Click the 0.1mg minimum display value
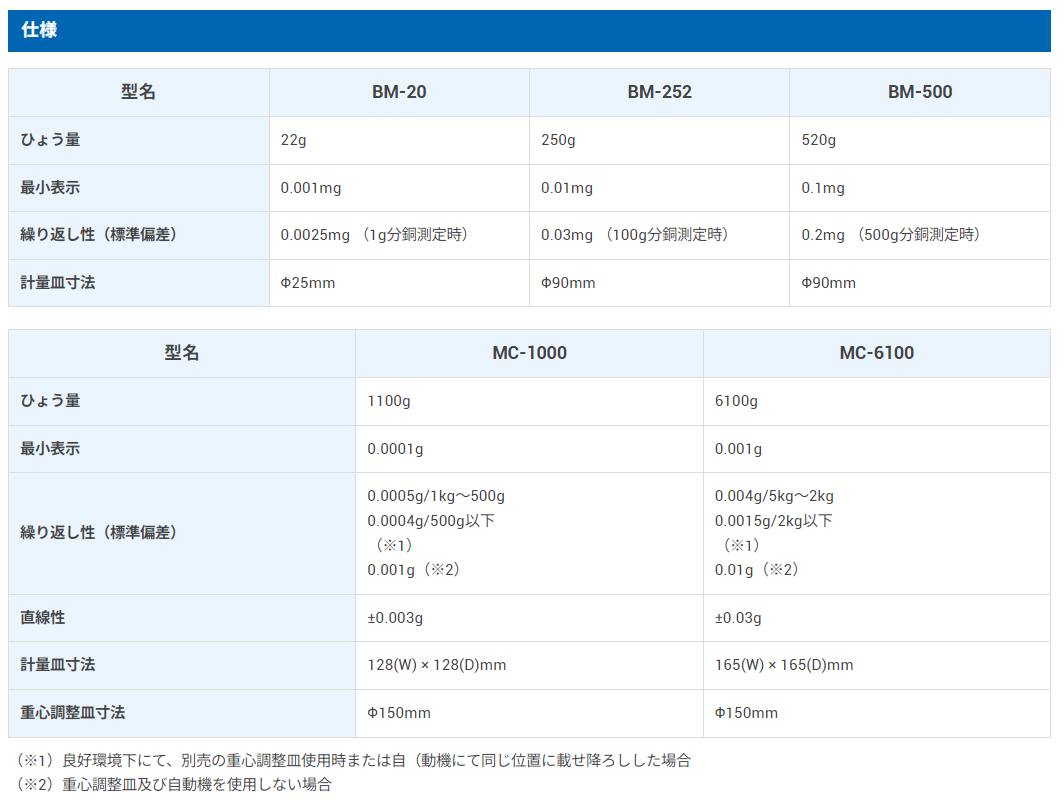Image resolution: width=1064 pixels, height=800 pixels. (x=823, y=188)
